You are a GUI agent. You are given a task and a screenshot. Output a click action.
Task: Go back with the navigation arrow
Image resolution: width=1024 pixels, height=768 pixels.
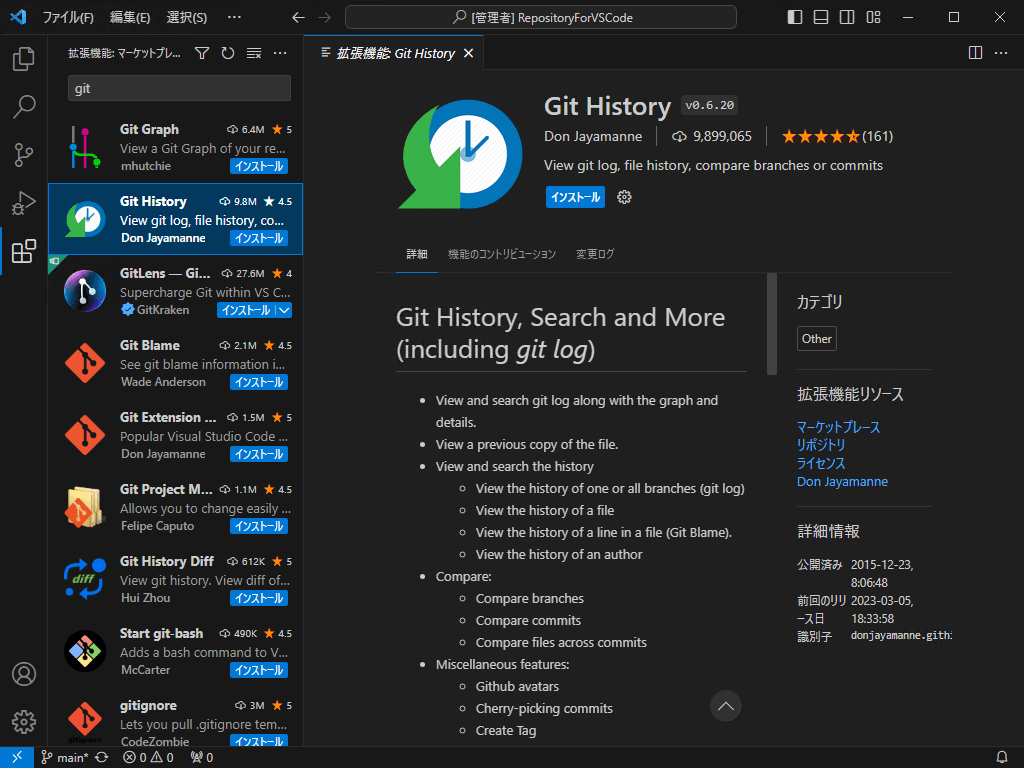(298, 18)
